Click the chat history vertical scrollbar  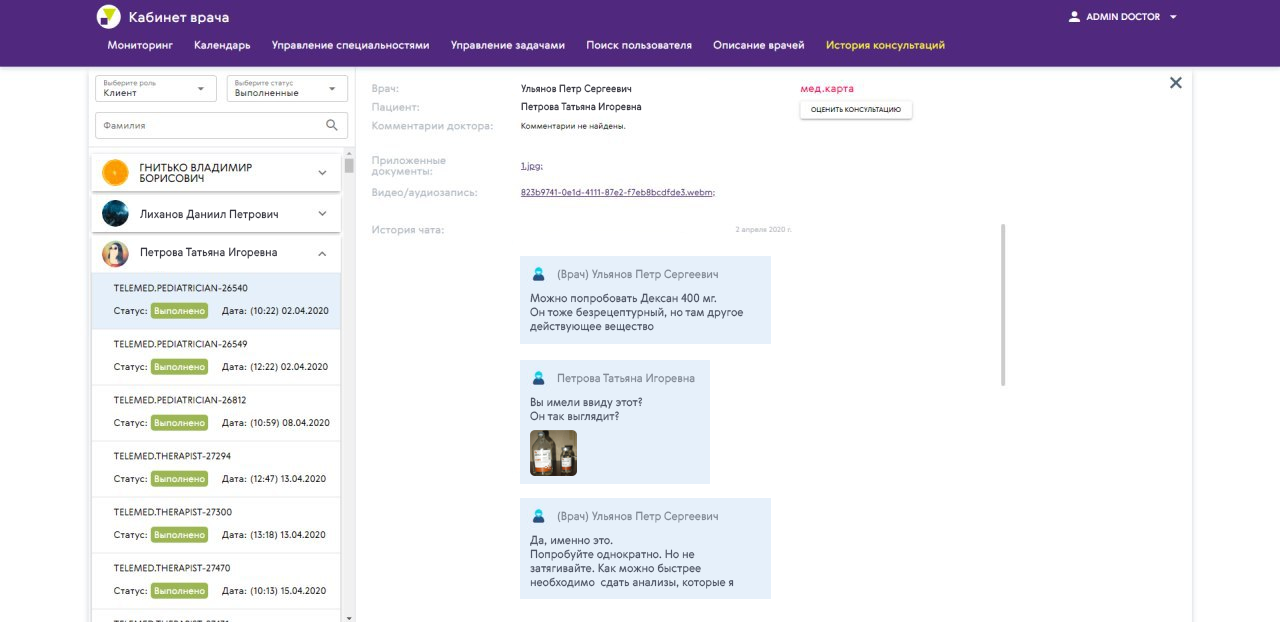(x=1003, y=305)
